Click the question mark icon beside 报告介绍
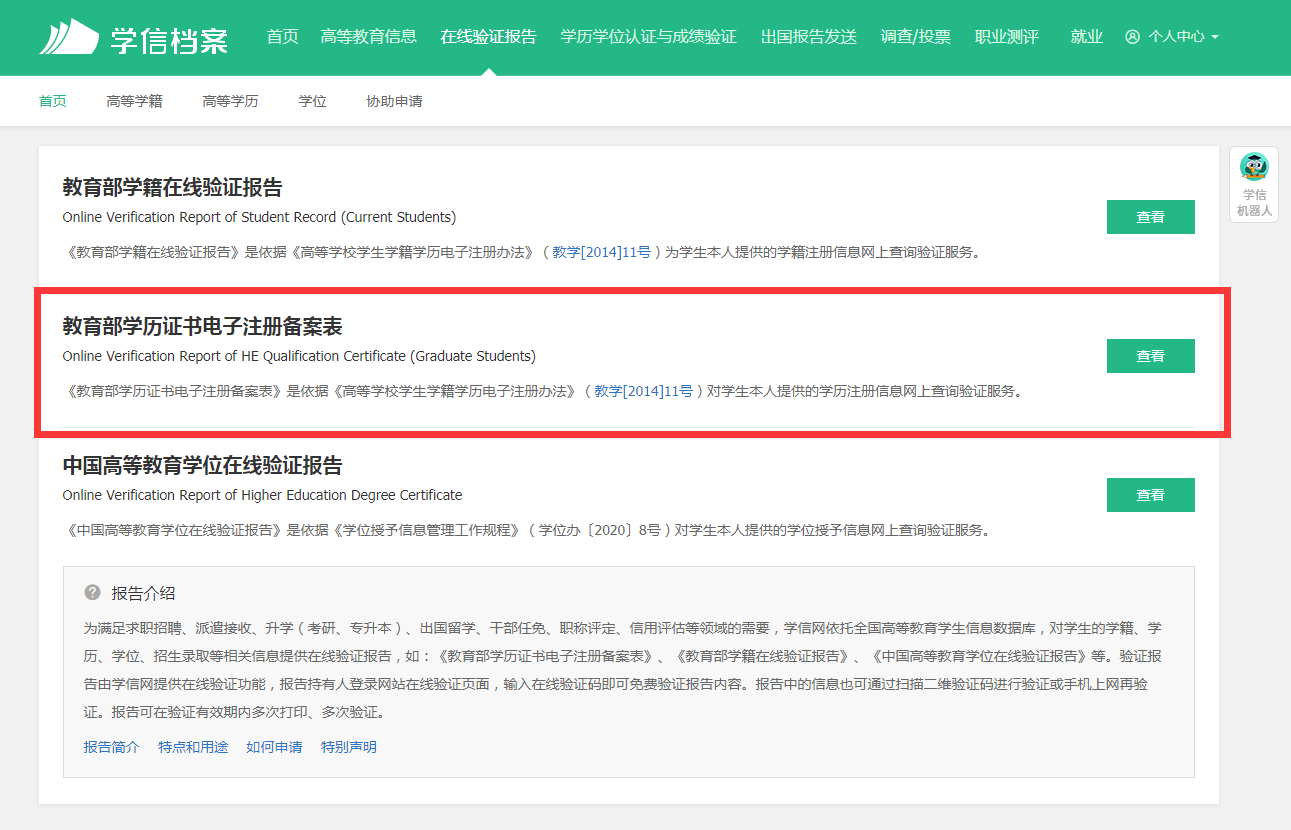1291x830 pixels. 93,593
